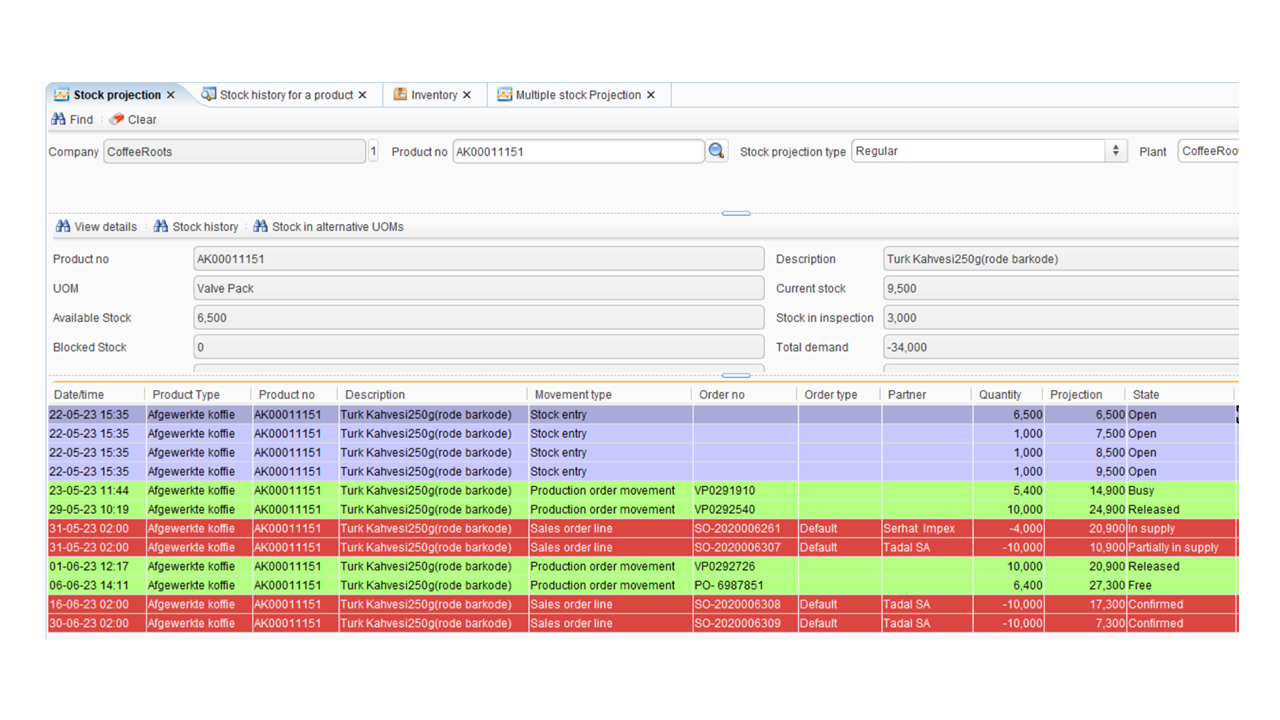Click the View details binoculars icon
1280x720 pixels.
click(63, 227)
